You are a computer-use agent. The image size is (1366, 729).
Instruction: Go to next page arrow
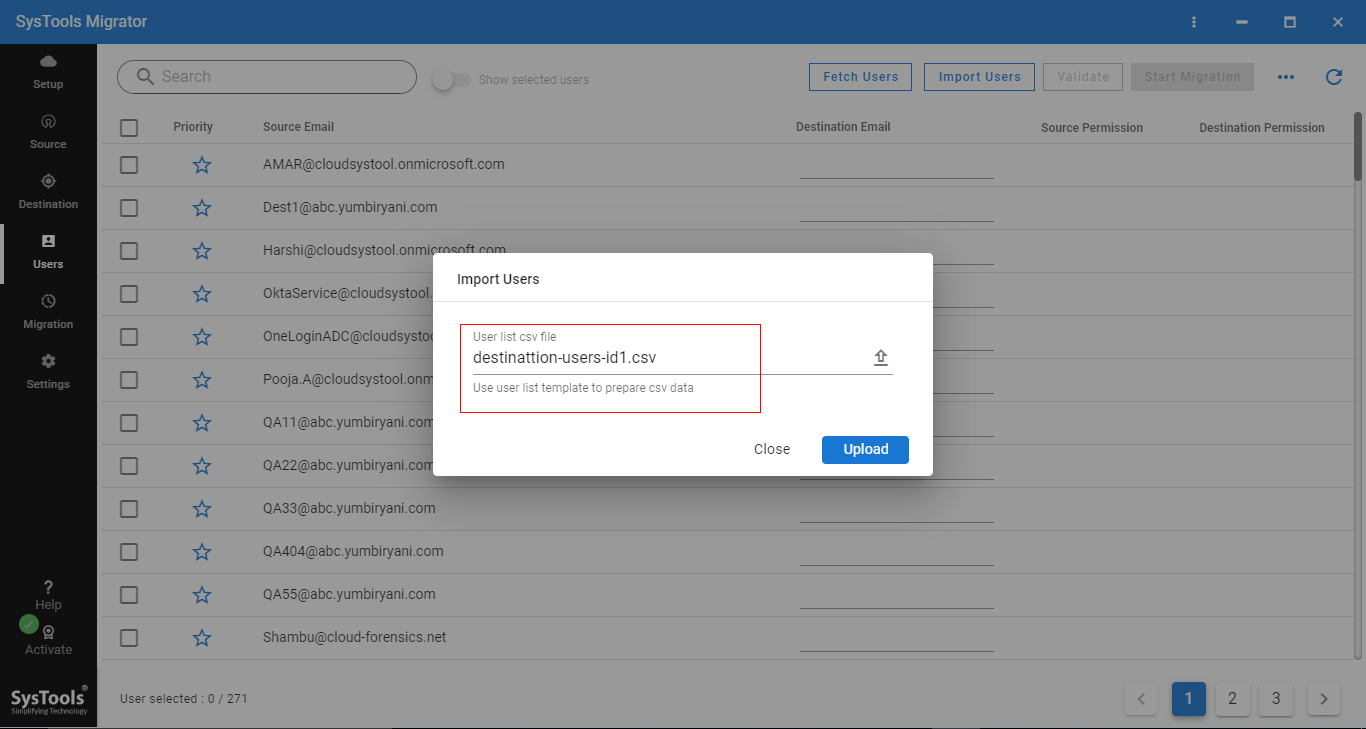(x=1324, y=699)
